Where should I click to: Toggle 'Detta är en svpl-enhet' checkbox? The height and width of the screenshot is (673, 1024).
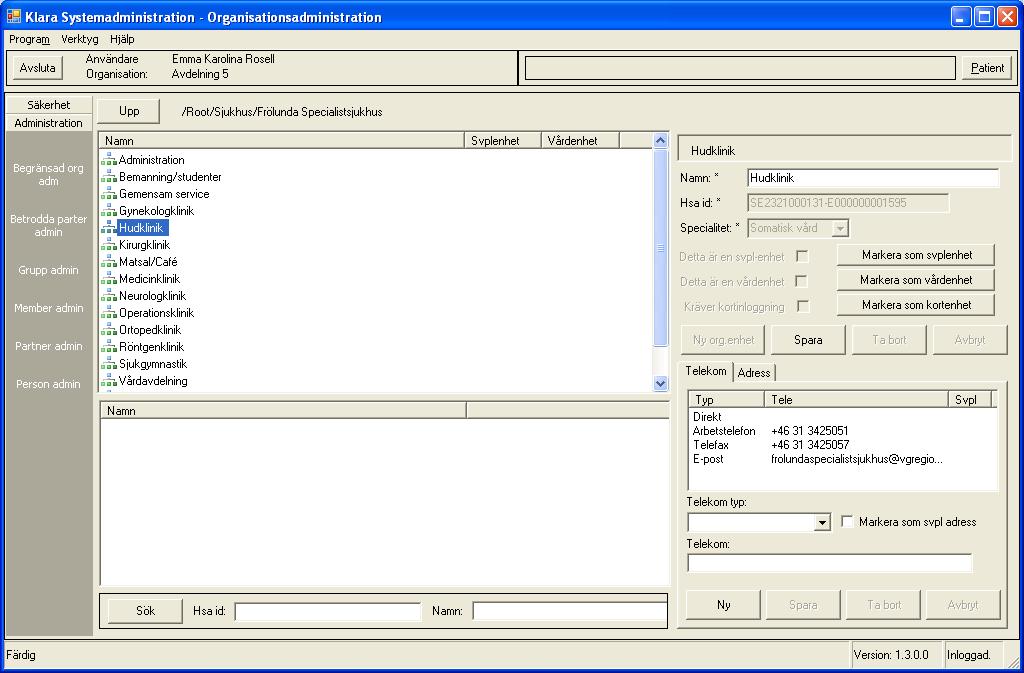(x=802, y=257)
